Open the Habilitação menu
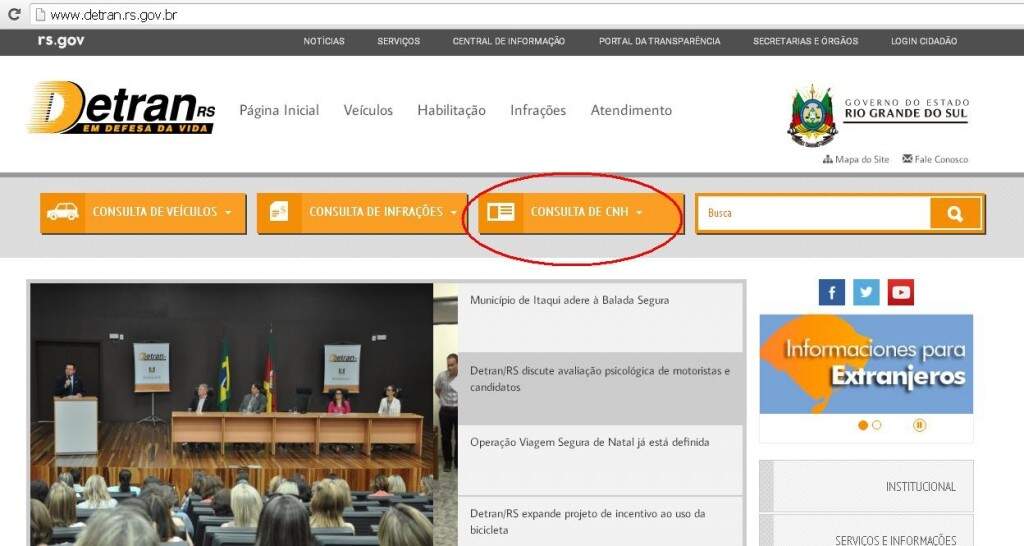Viewport: 1024px width, 546px height. tap(451, 110)
